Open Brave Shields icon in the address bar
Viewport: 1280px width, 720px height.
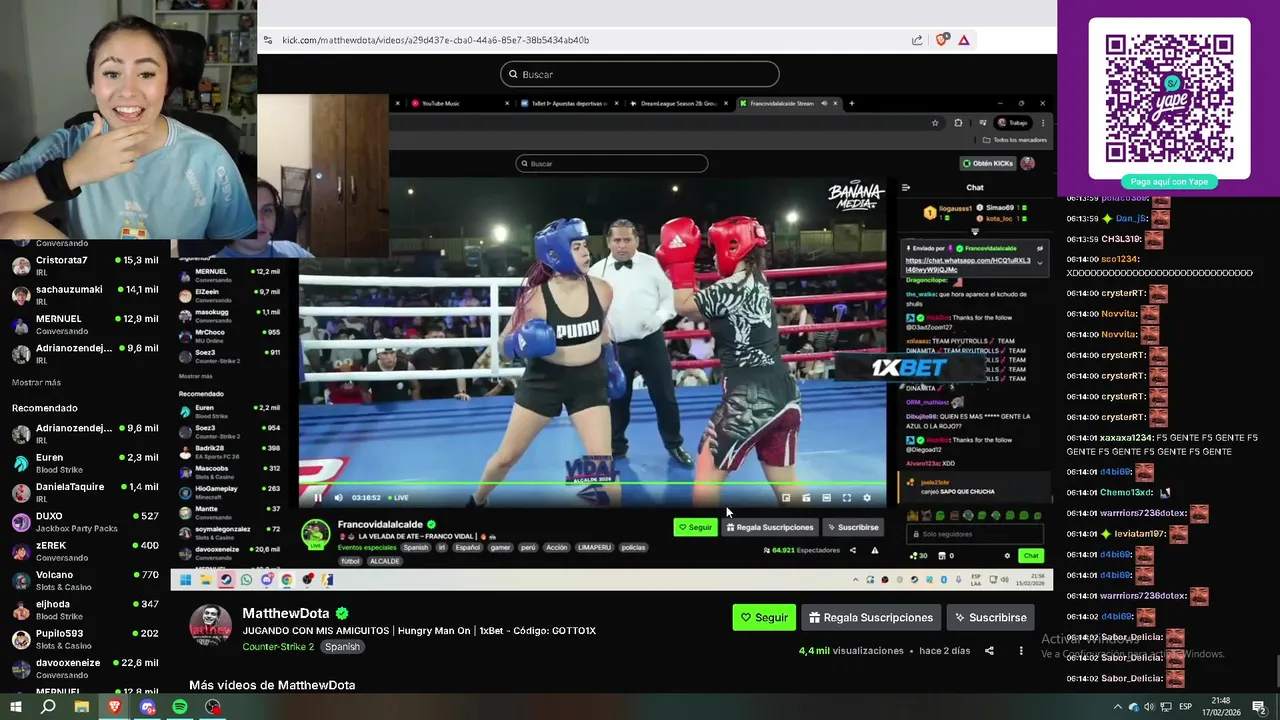pos(941,40)
